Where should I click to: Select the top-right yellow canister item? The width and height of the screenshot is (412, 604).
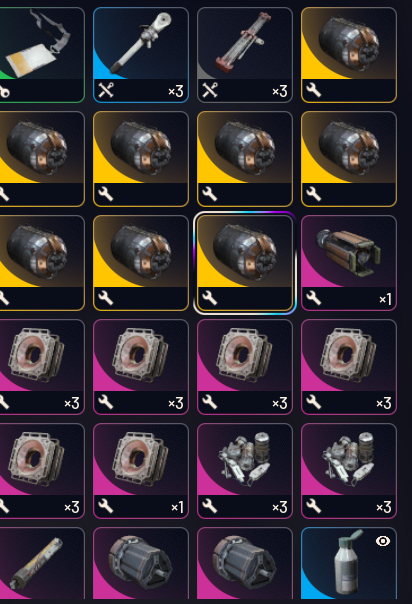[349, 55]
